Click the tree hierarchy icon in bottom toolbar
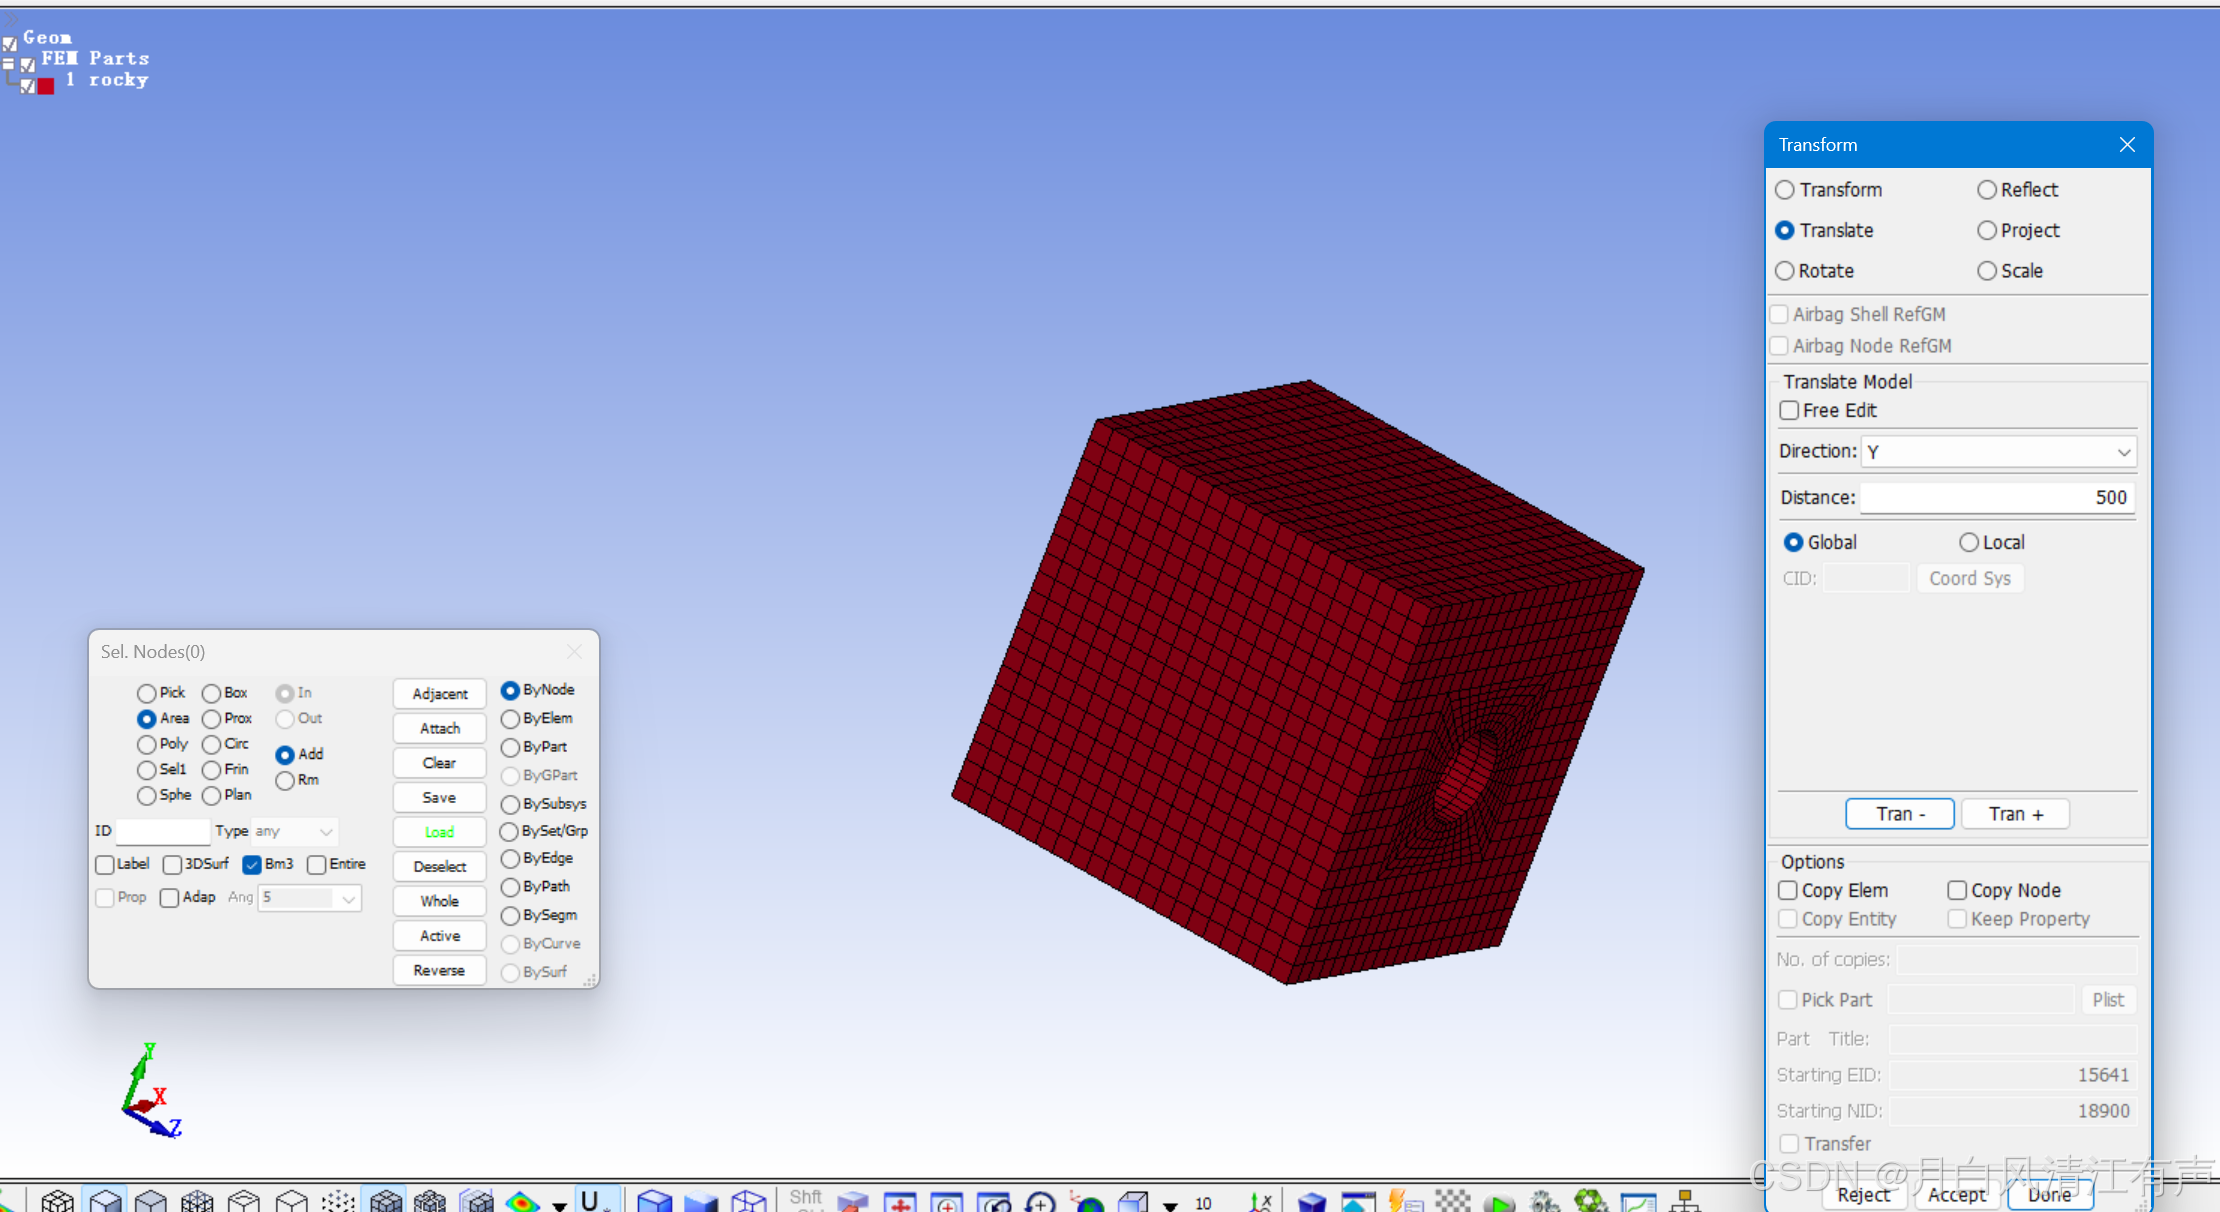 (1684, 1201)
